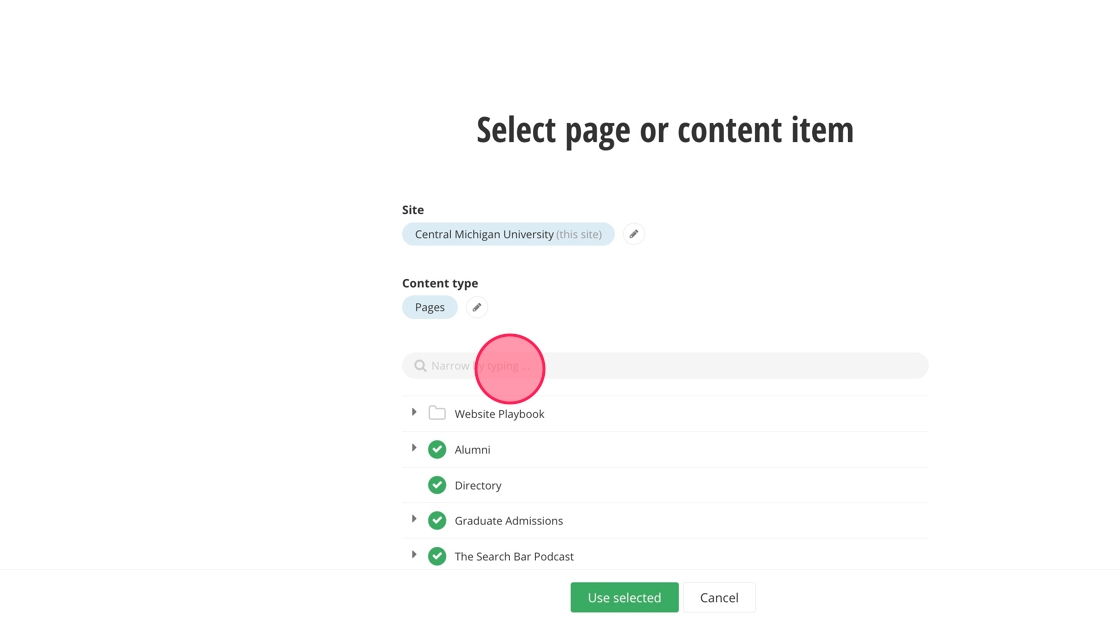Image resolution: width=1120 pixels, height=625 pixels.
Task: Click the Pages content type chip
Action: pyautogui.click(x=430, y=307)
